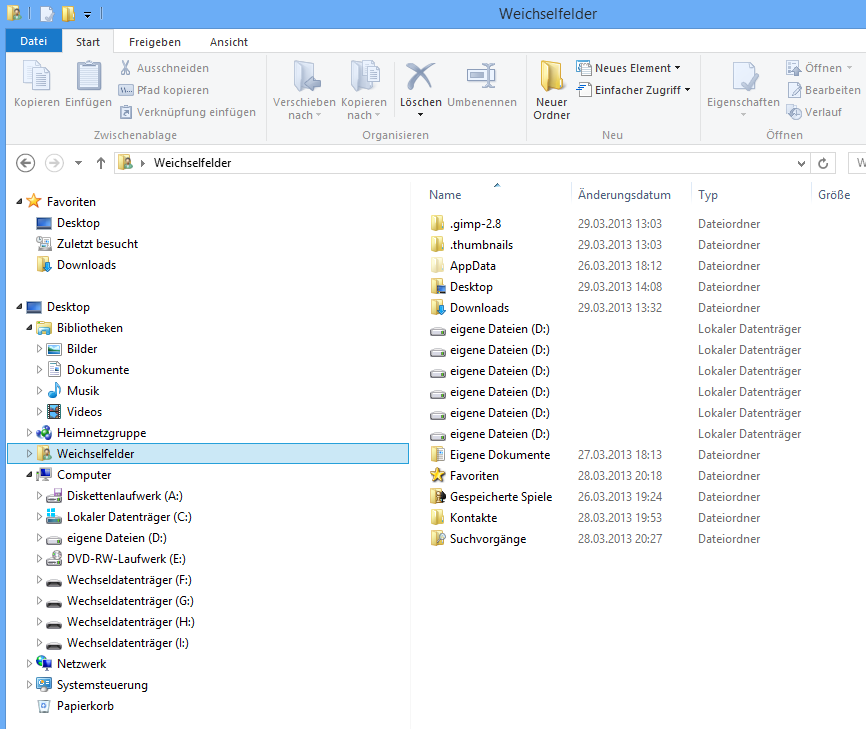Open quick access toolbar customize arrow
This screenshot has width=866, height=729.
click(87, 15)
